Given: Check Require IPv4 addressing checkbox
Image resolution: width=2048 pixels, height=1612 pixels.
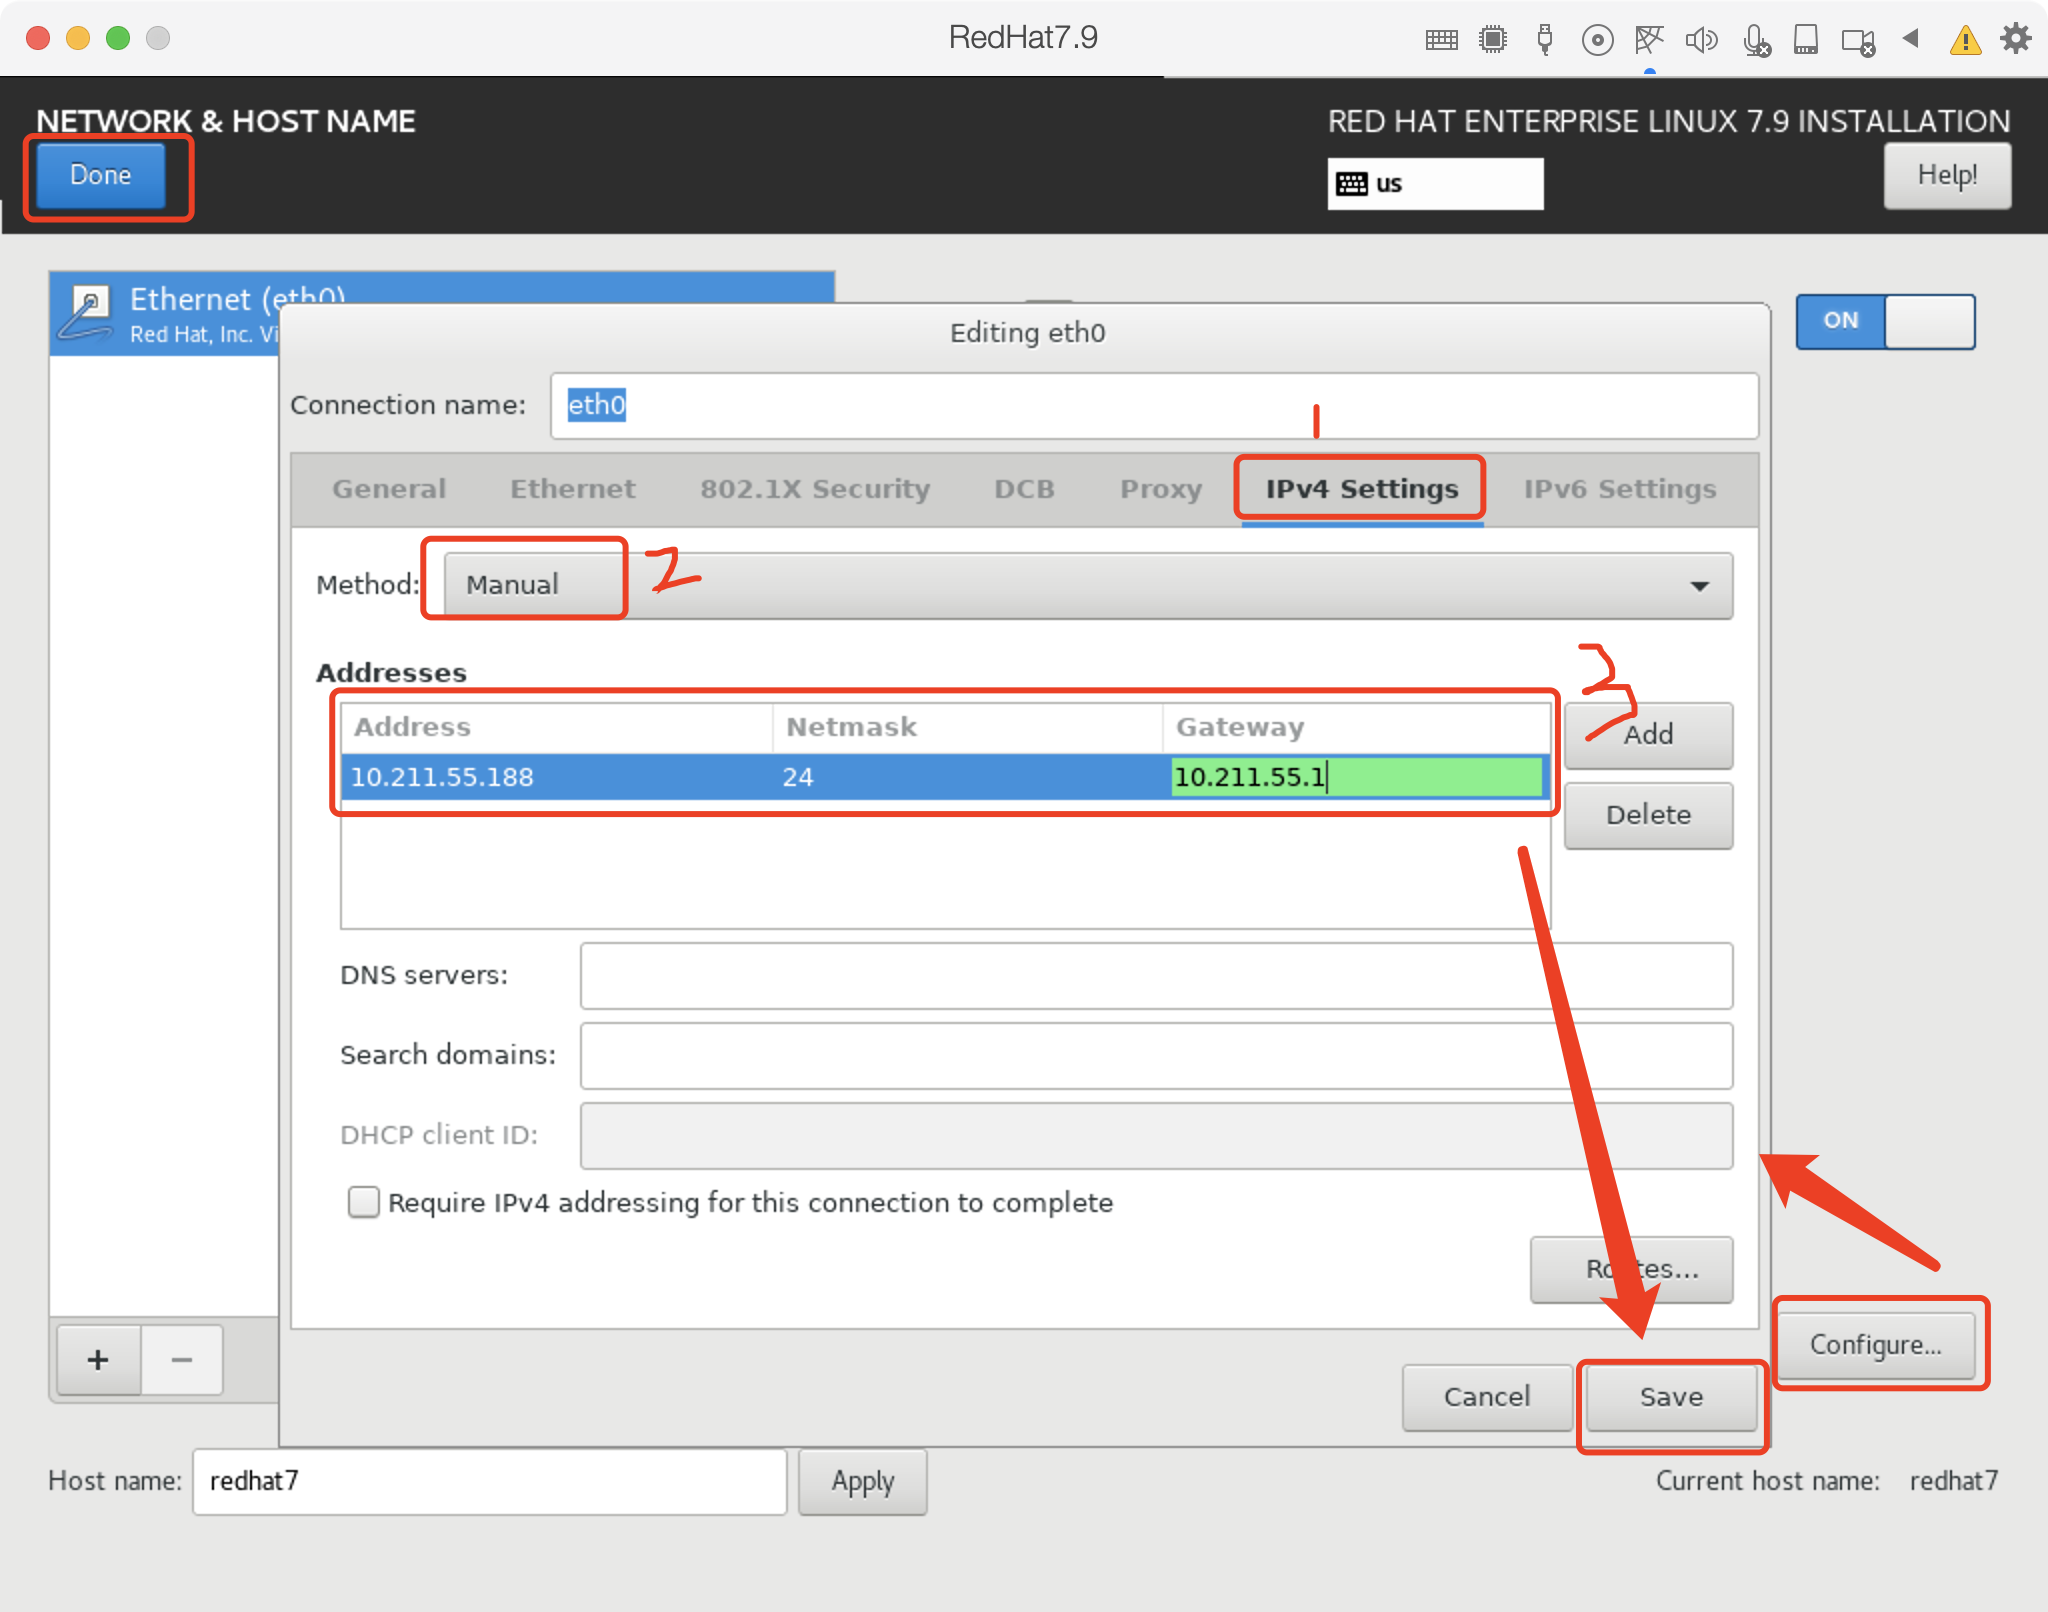Looking at the screenshot, I should click(363, 1201).
